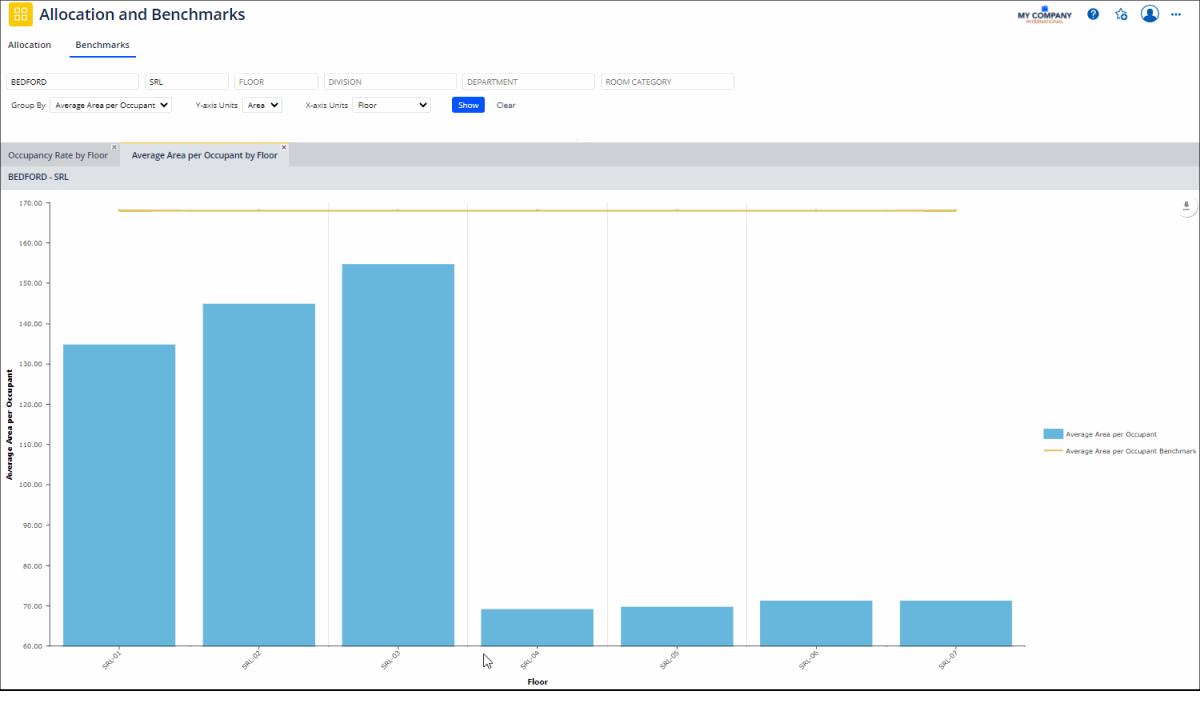This screenshot has height=703, width=1200.
Task: Click the My Company International logo
Action: tap(1044, 15)
